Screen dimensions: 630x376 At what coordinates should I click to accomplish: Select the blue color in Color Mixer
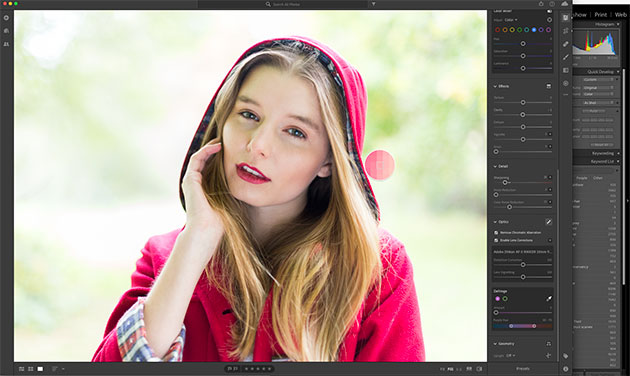(x=534, y=30)
